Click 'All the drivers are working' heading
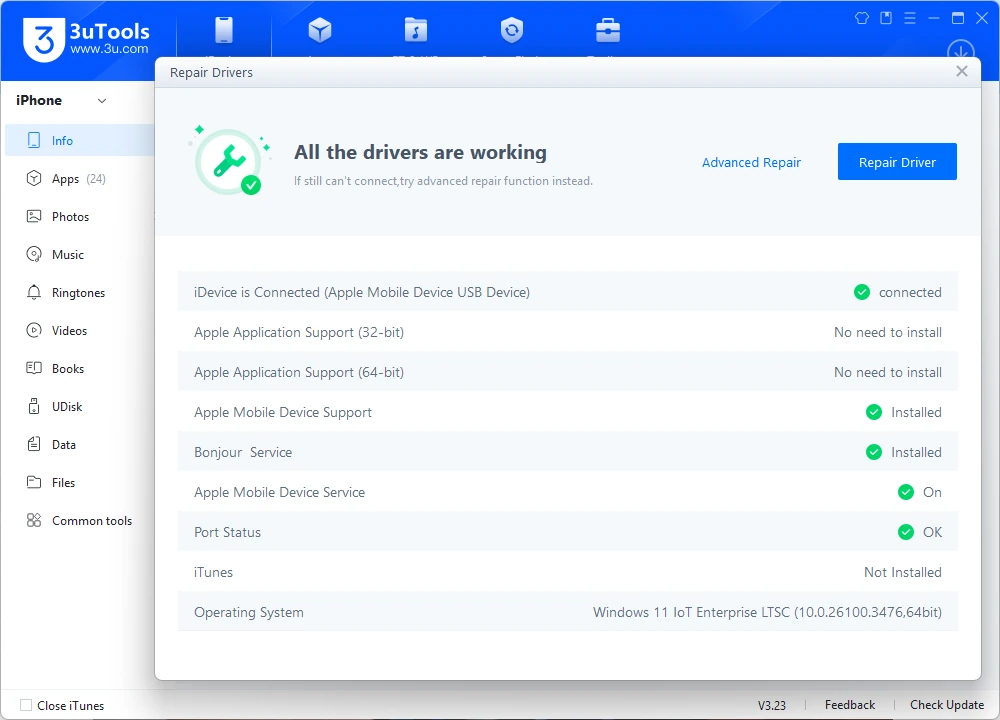Screen dimensions: 1000x720 coord(420,152)
